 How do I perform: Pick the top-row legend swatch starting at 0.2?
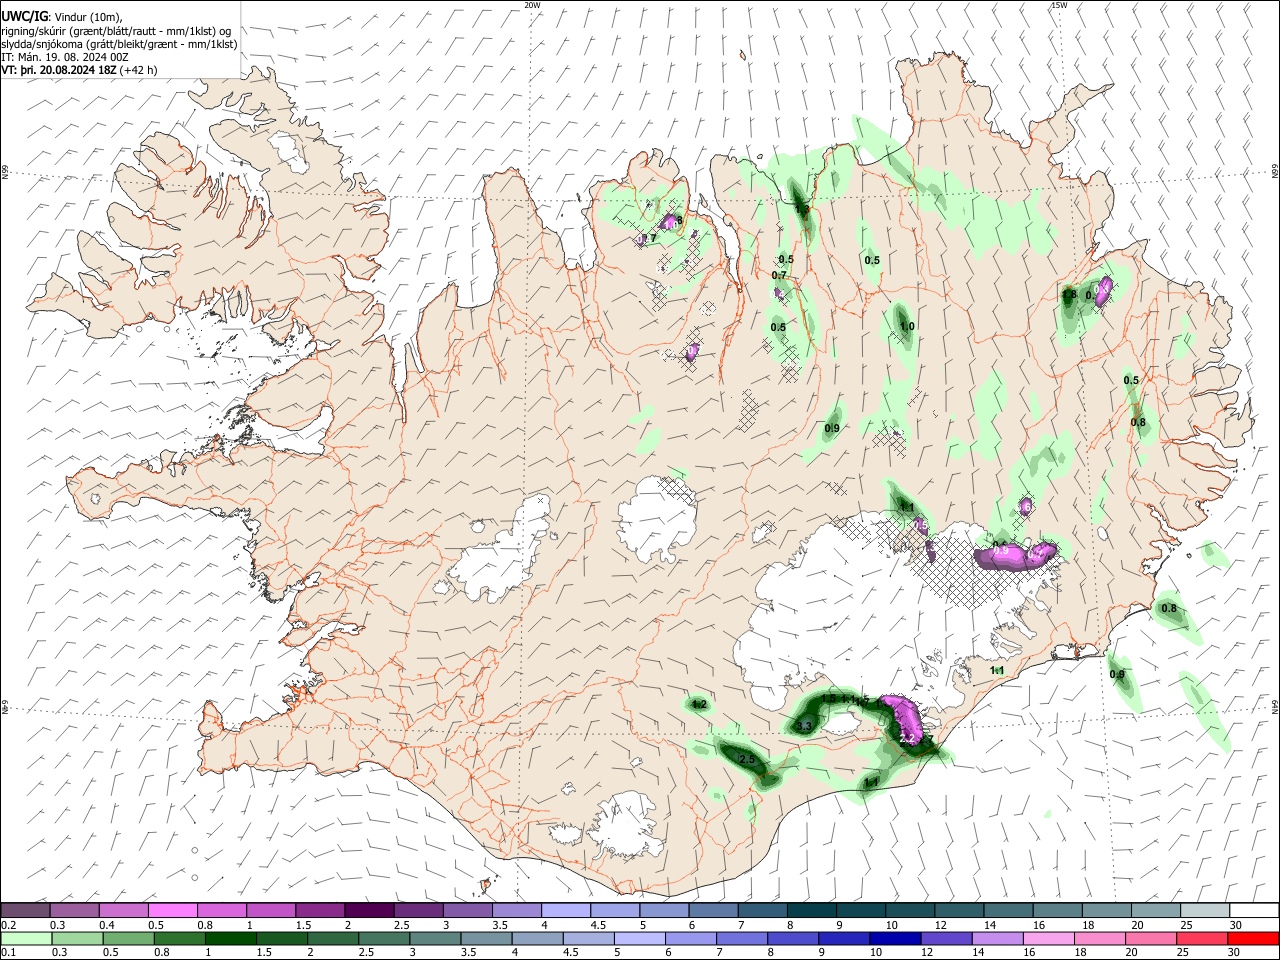(x=25, y=910)
